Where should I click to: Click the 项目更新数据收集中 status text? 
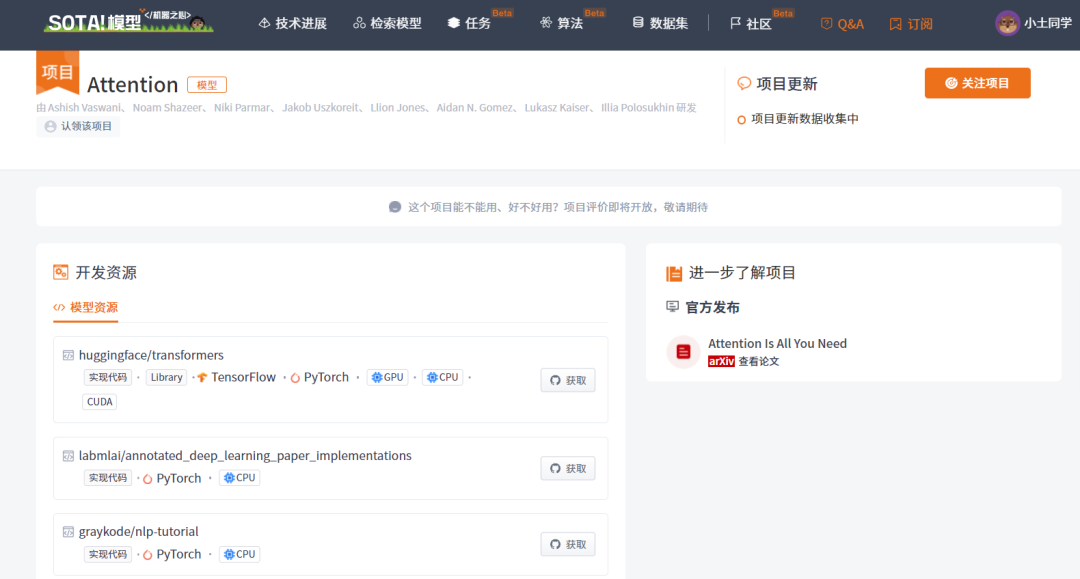coord(804,119)
